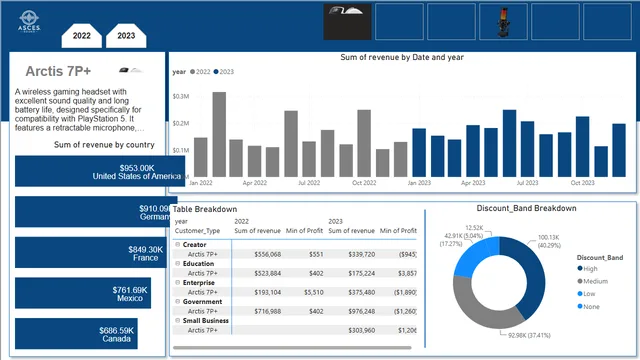Screen dimensions: 640x360
Task: Click the 2023 column group header in table
Action: 335,221
